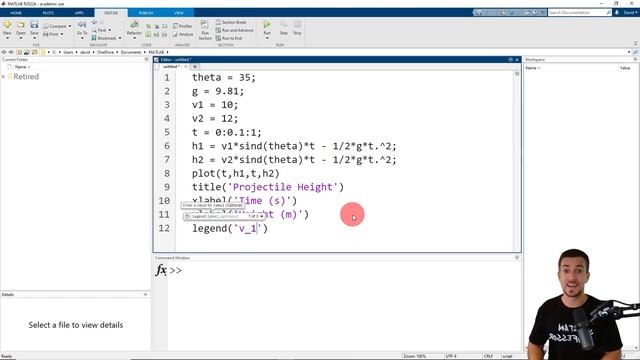Open the Workspace panel actions menu
640x360 pixels.
pos(635,60)
